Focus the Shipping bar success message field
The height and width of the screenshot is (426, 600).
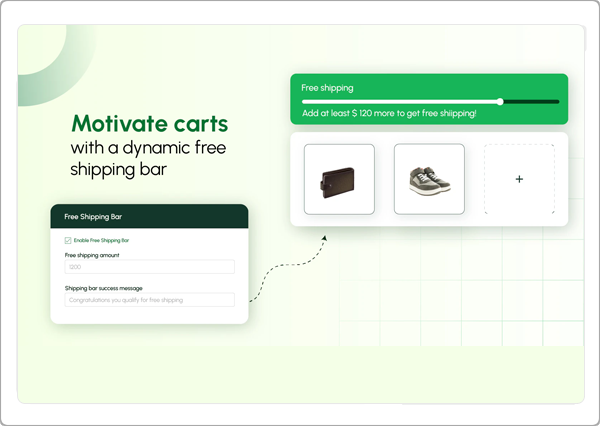coord(149,299)
